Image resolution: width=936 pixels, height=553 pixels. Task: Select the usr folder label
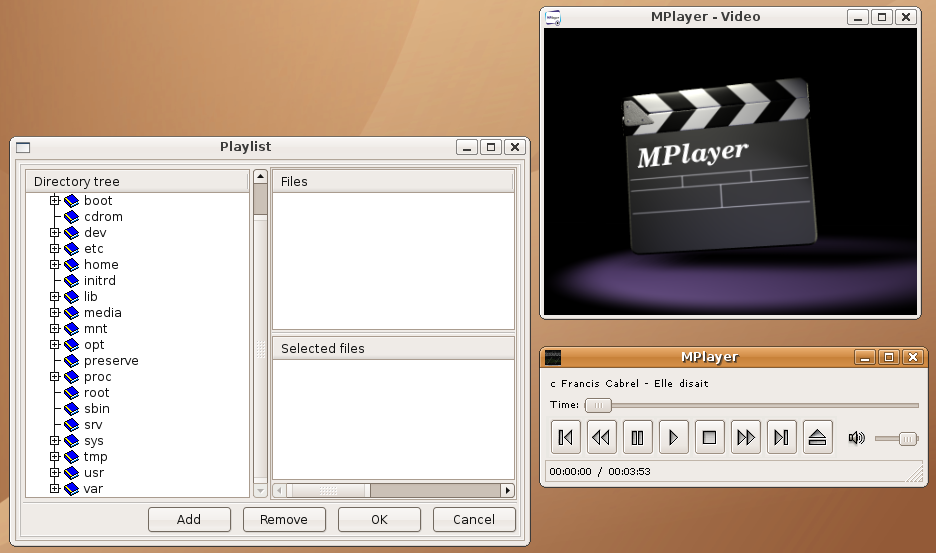pyautogui.click(x=94, y=472)
